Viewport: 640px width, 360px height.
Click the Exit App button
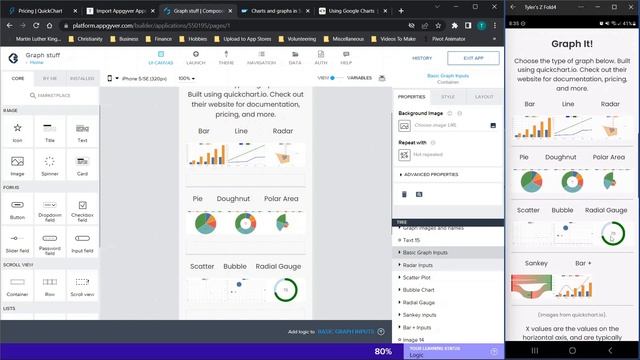tap(473, 58)
